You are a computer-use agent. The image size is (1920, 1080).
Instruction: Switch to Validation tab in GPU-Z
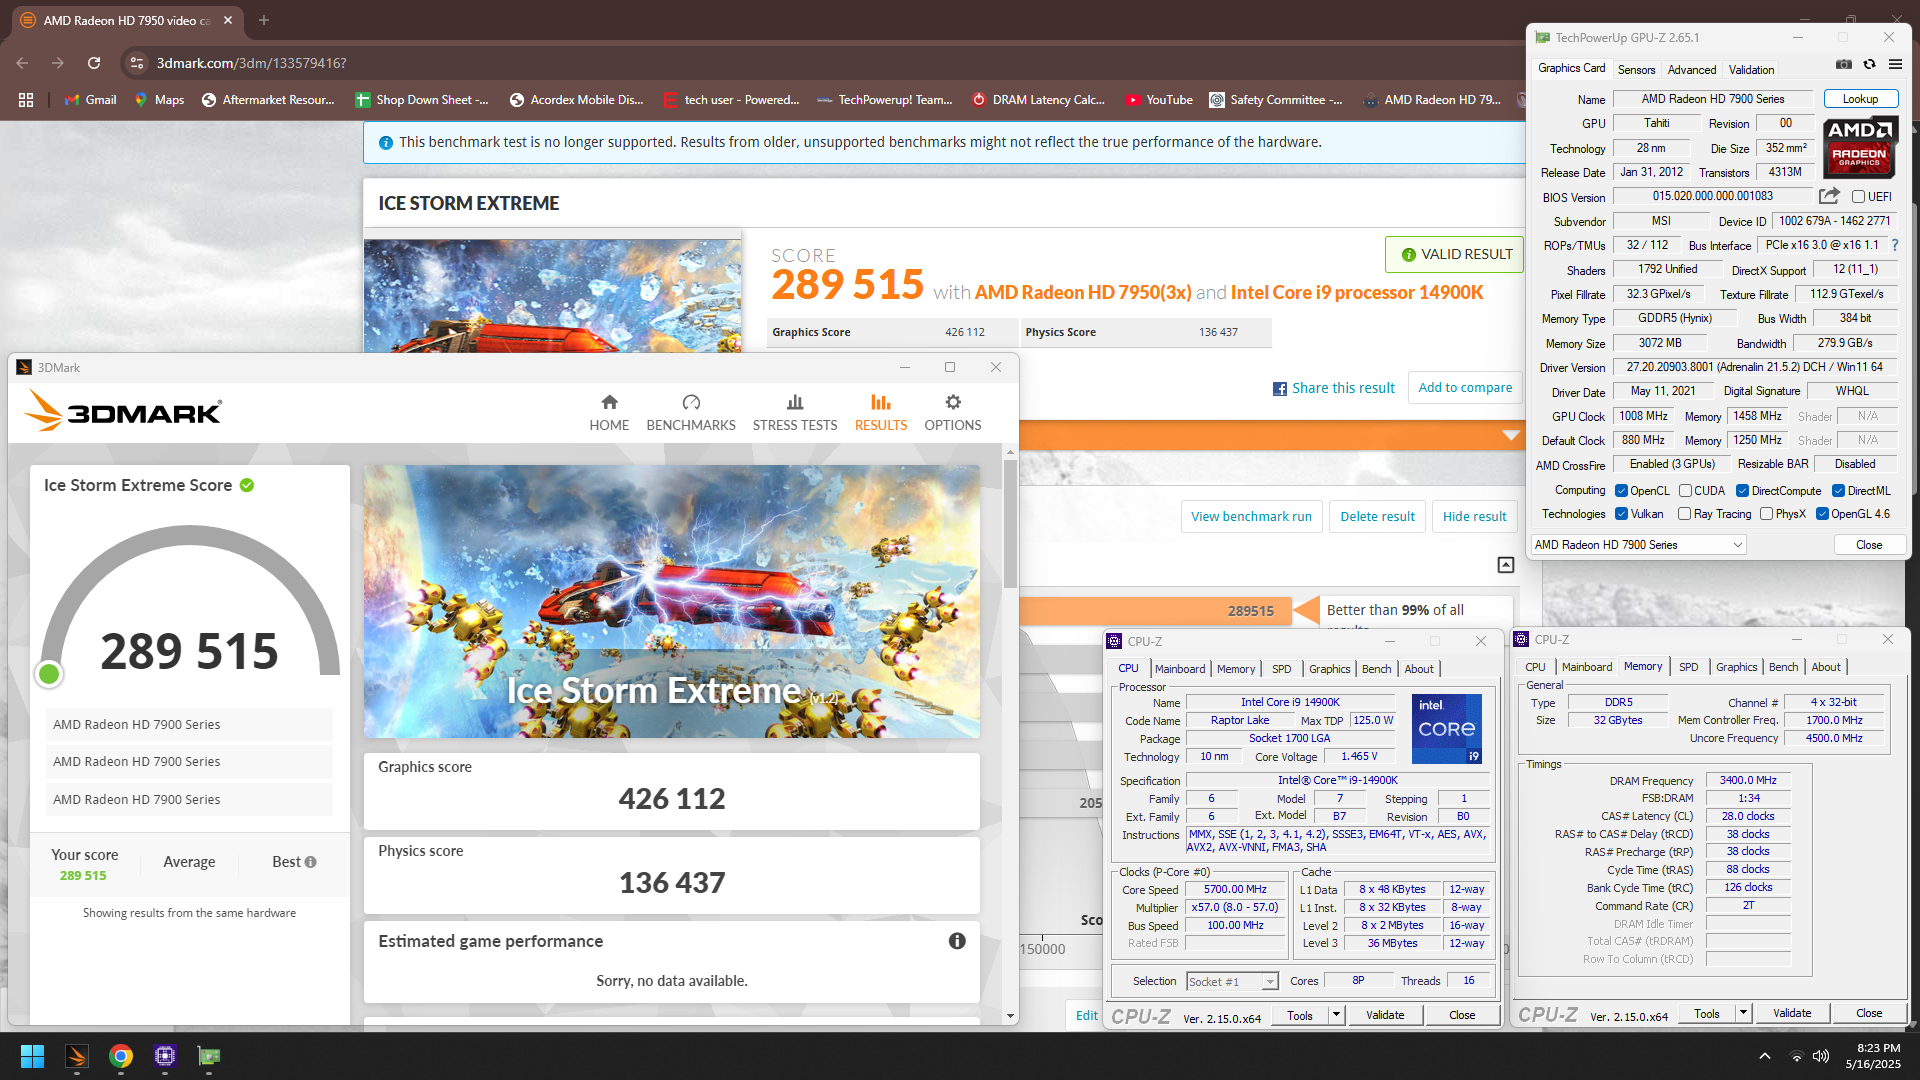tap(1752, 70)
